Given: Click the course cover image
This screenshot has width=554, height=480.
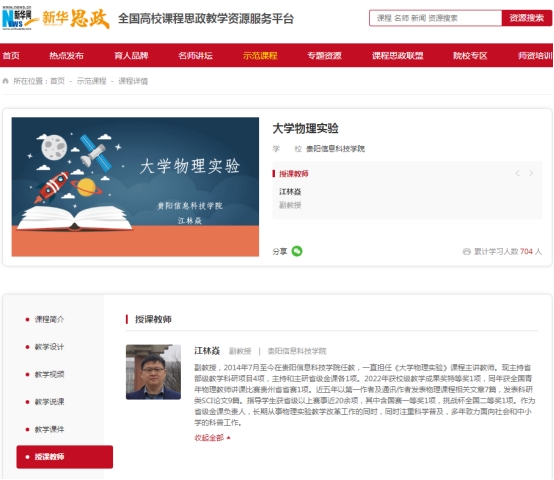Looking at the screenshot, I should 135,187.
